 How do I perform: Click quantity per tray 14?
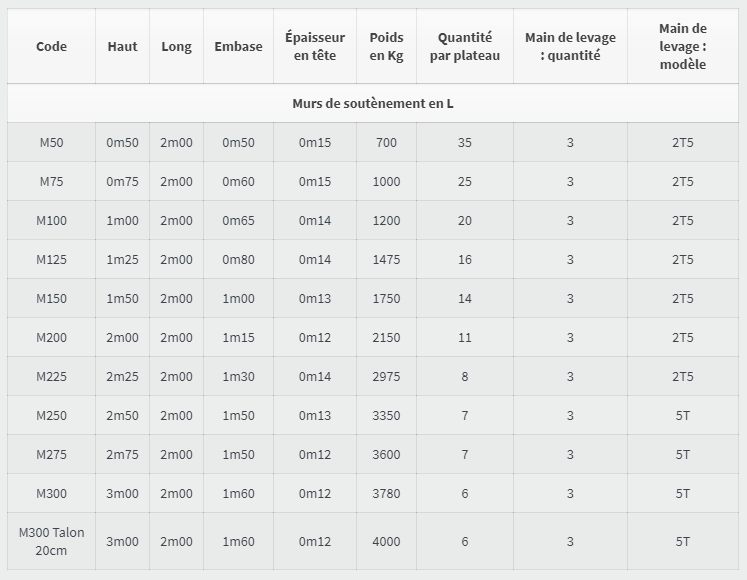pos(464,299)
